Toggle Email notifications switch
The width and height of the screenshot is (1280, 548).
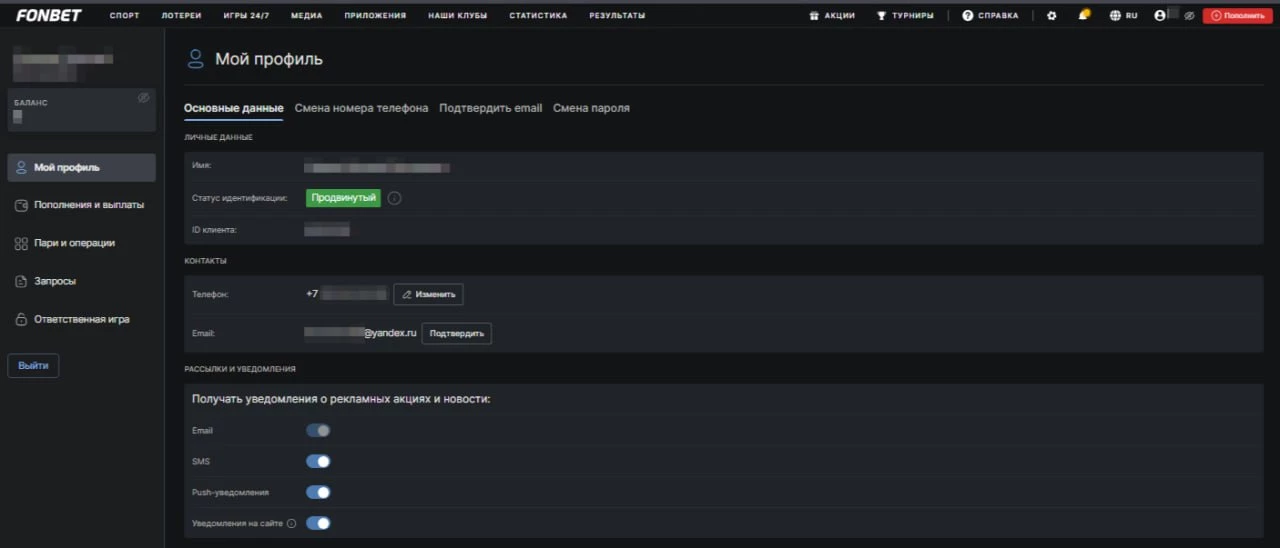tap(318, 431)
